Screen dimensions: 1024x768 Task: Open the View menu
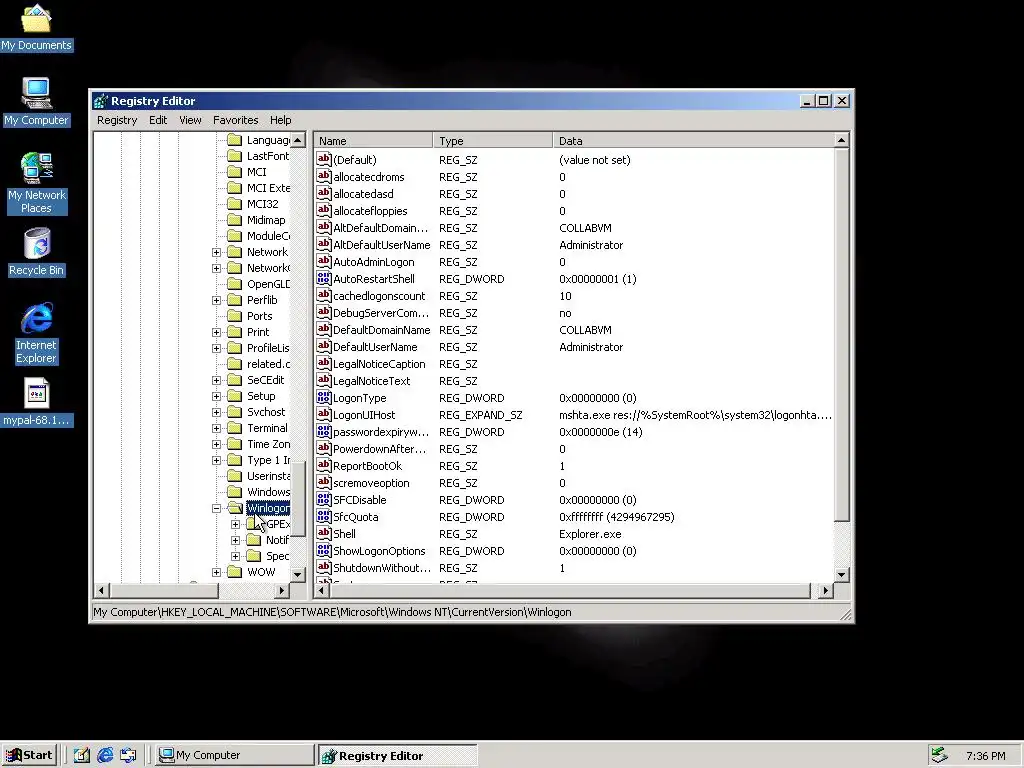click(190, 120)
